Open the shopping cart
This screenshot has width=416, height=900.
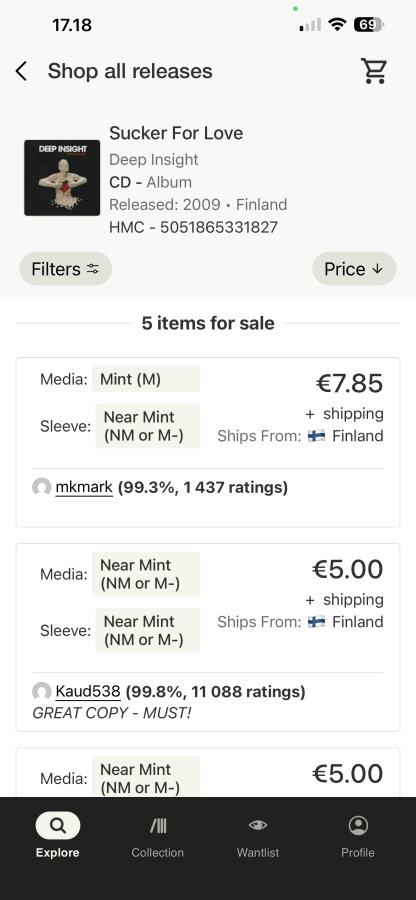374,71
